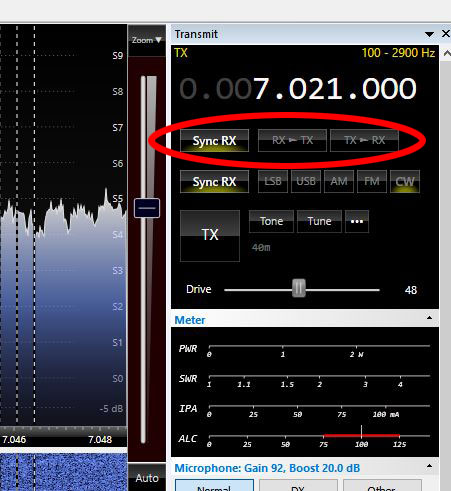The width and height of the screenshot is (451, 491).
Task: Click the scroll-up arrow of Transmit panel
Action: coord(446,53)
